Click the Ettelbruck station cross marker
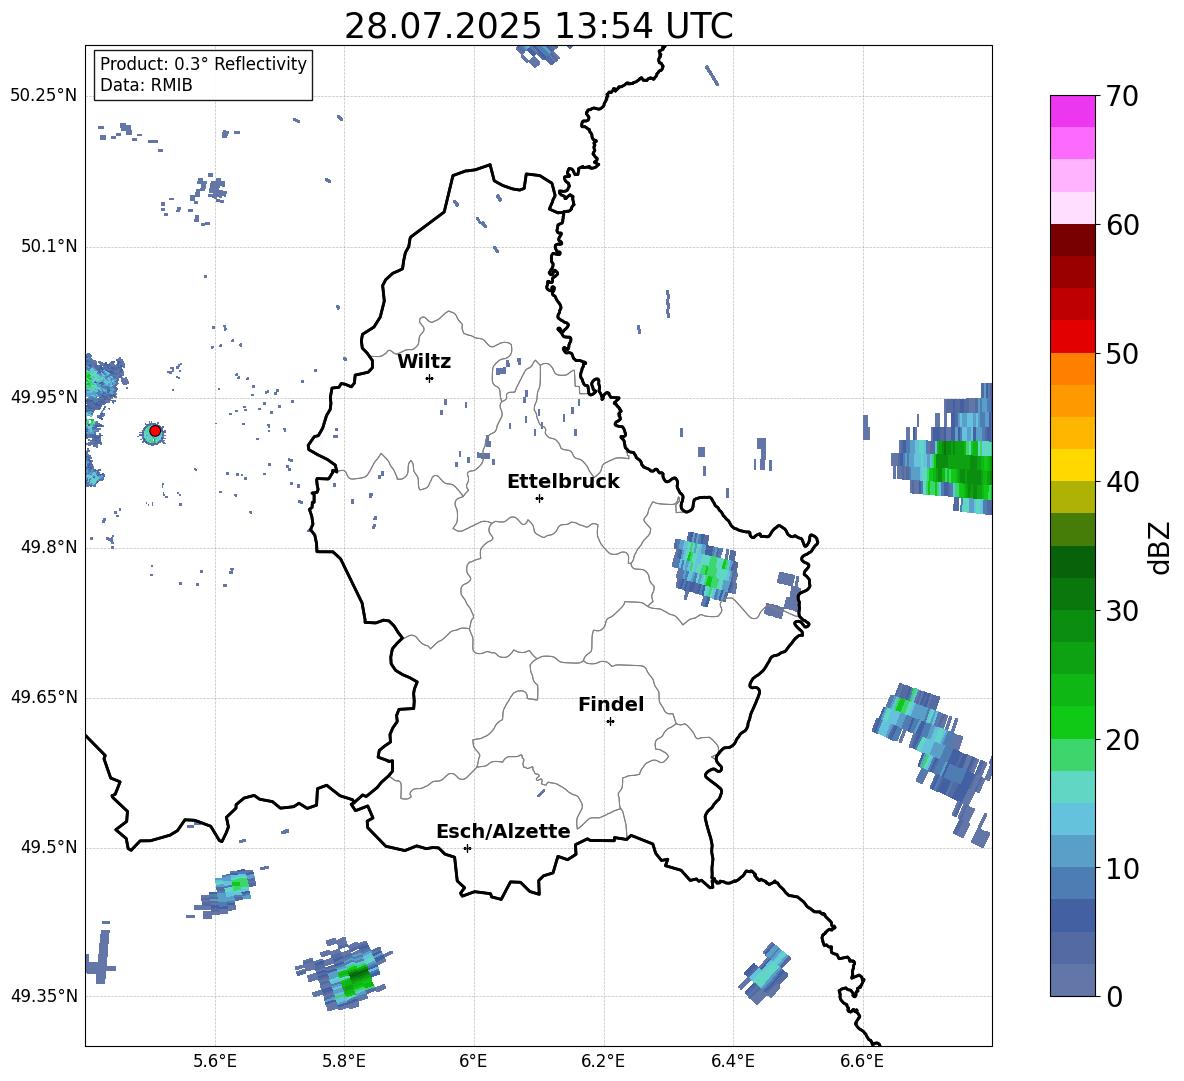1184x1081 pixels. coord(539,498)
